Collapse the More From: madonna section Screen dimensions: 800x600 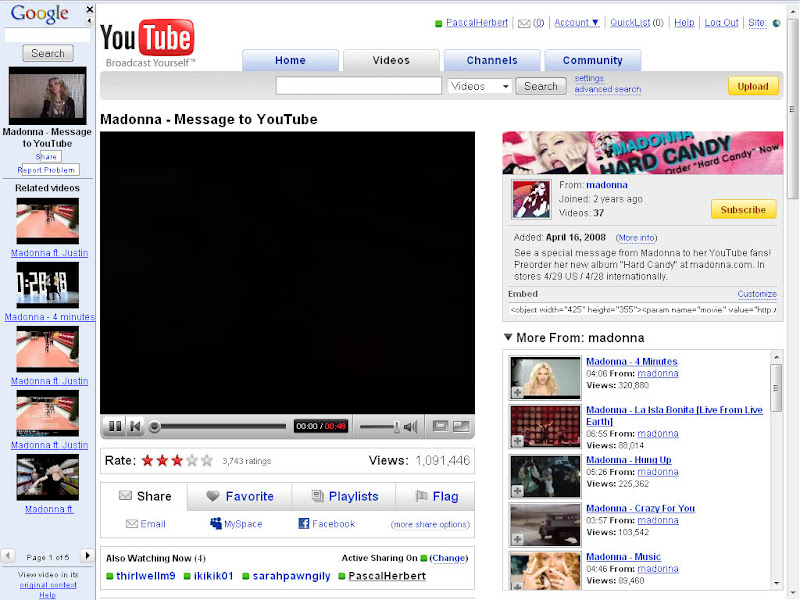click(508, 337)
